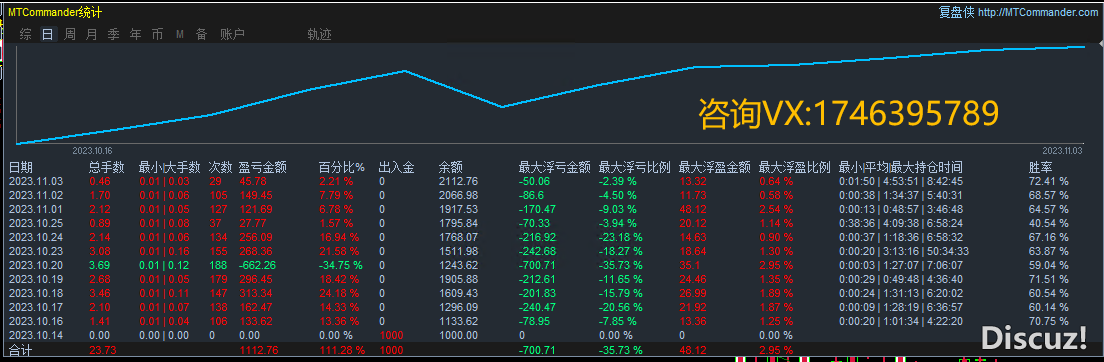Viewport: 1104px width, 362px height.
Task: Click the 40.54 % win rate cell
Action: 1048,223
